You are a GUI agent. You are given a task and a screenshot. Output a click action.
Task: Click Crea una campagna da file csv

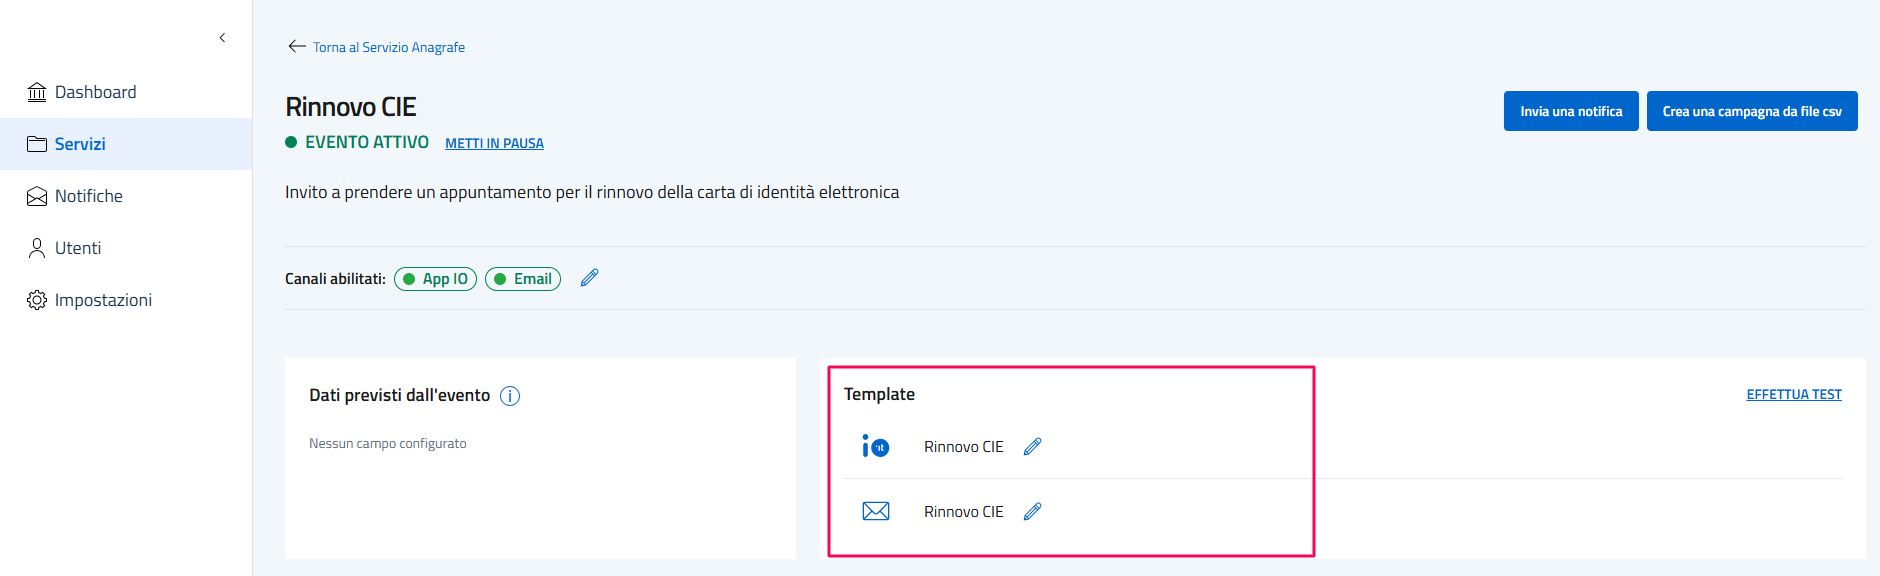[1751, 111]
